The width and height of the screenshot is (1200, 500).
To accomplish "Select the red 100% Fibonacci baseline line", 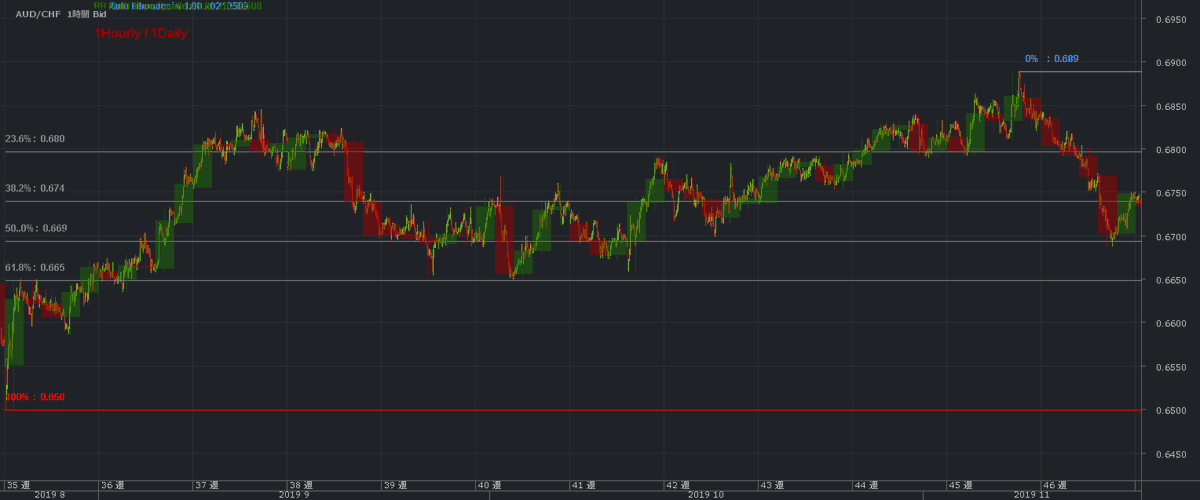I will pyautogui.click(x=573, y=410).
